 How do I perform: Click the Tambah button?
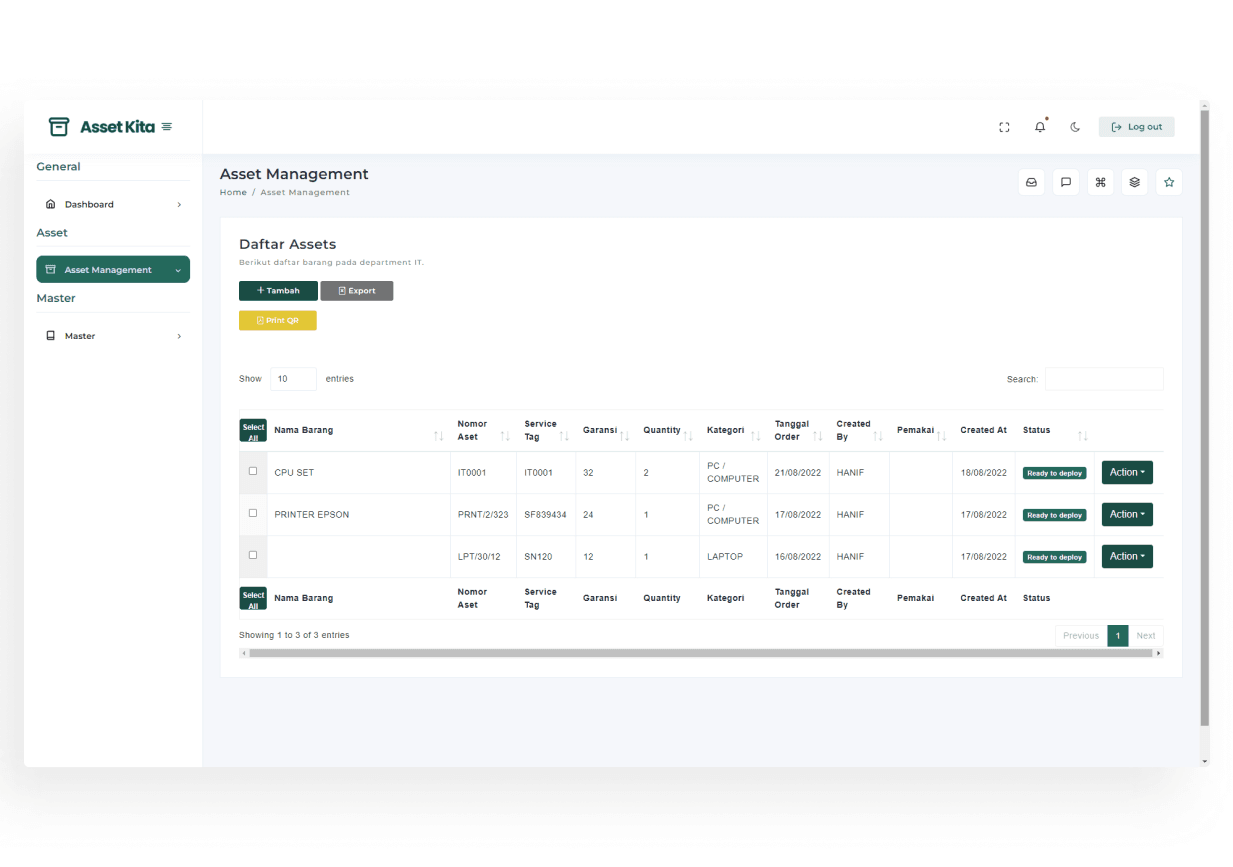coord(278,290)
